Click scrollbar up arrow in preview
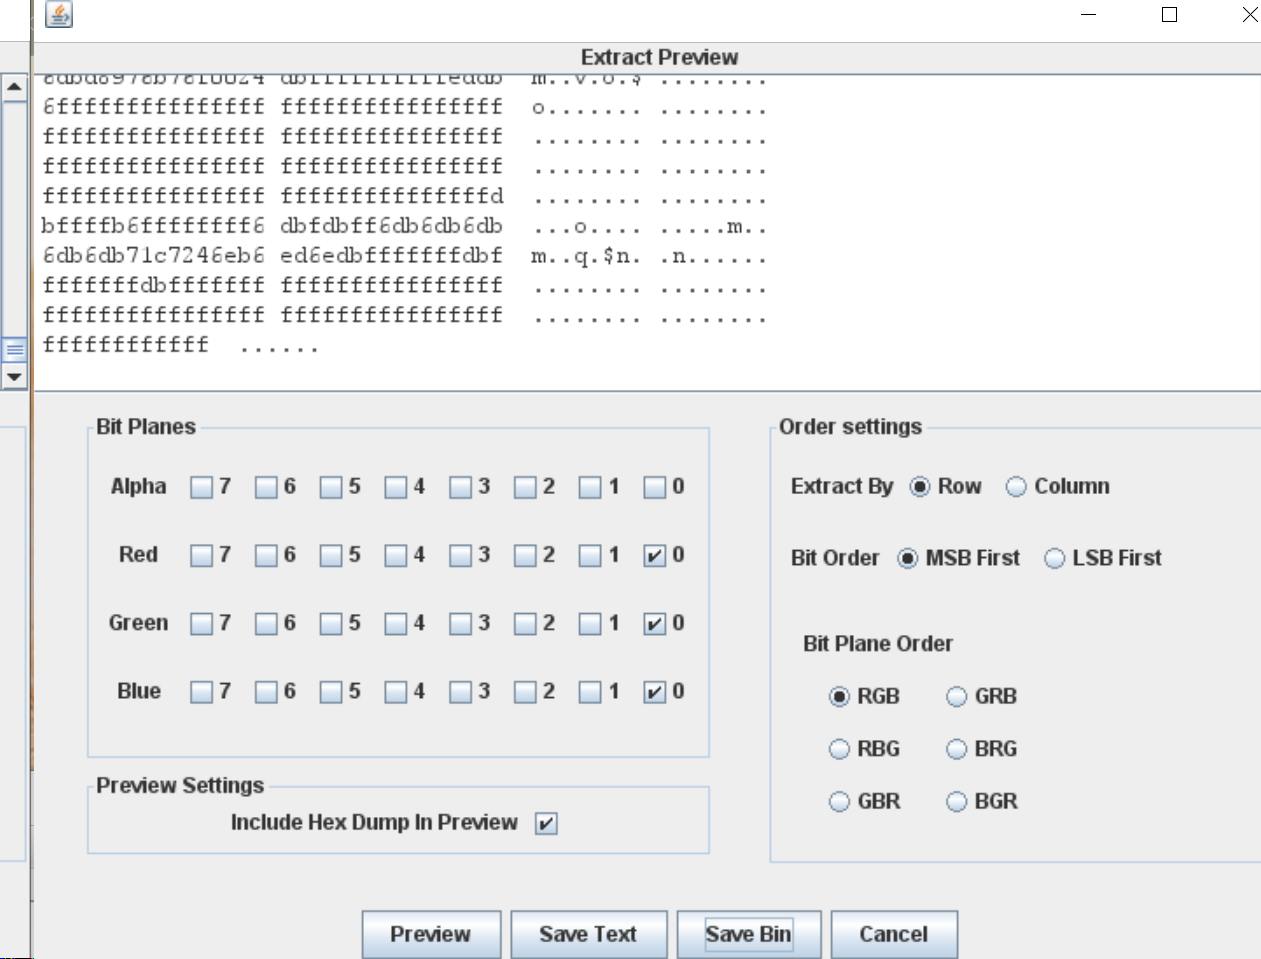This screenshot has width=1261, height=959. [x=14, y=87]
